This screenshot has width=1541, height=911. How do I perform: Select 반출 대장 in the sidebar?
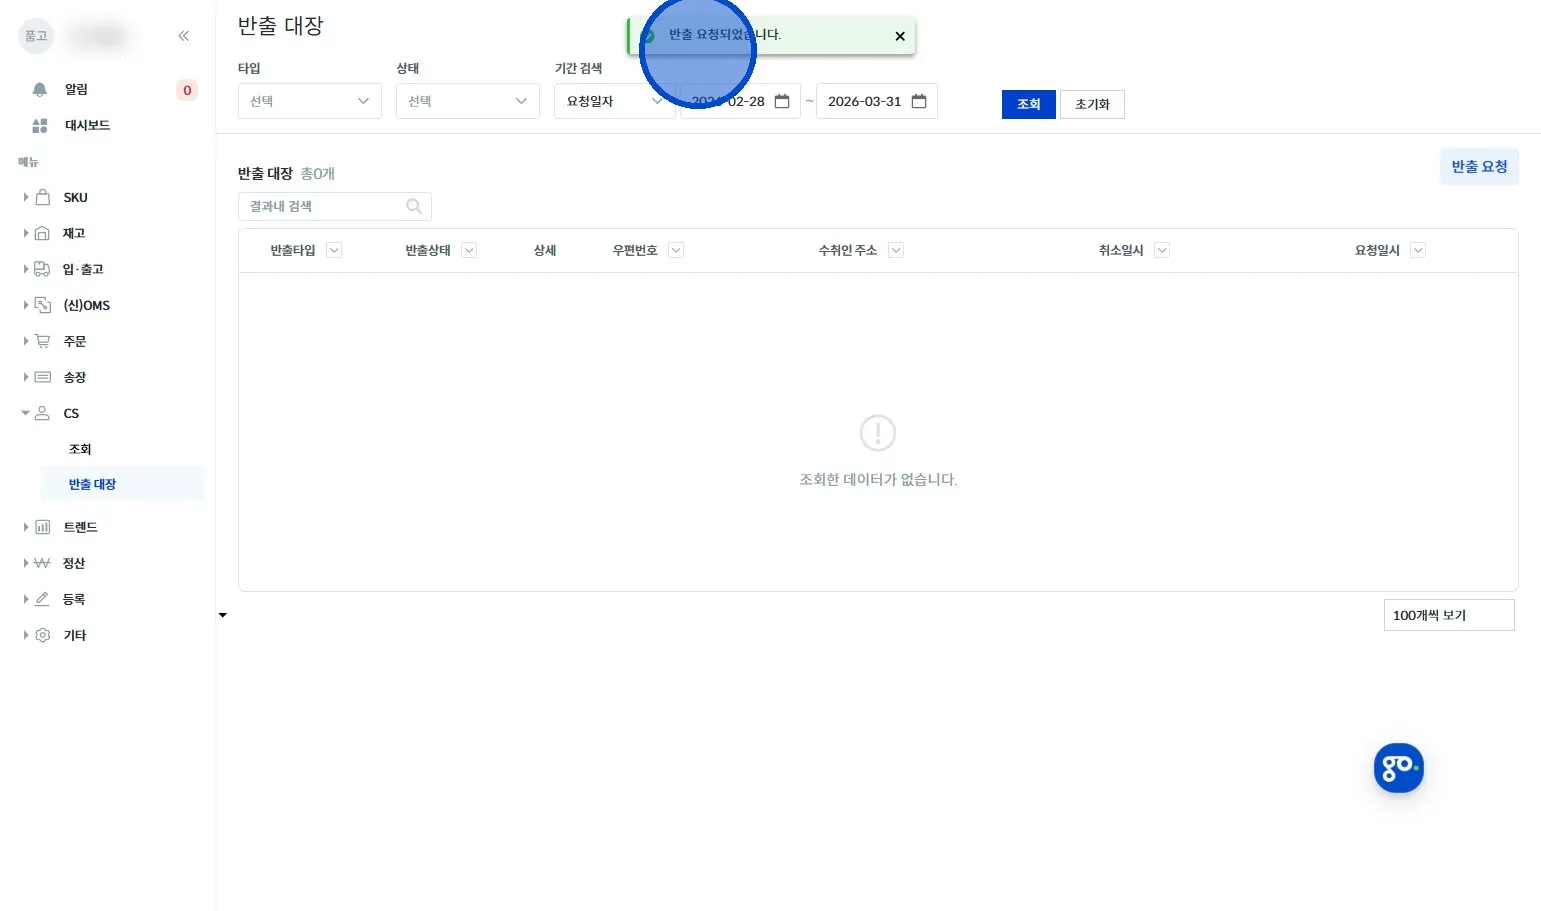(122, 484)
